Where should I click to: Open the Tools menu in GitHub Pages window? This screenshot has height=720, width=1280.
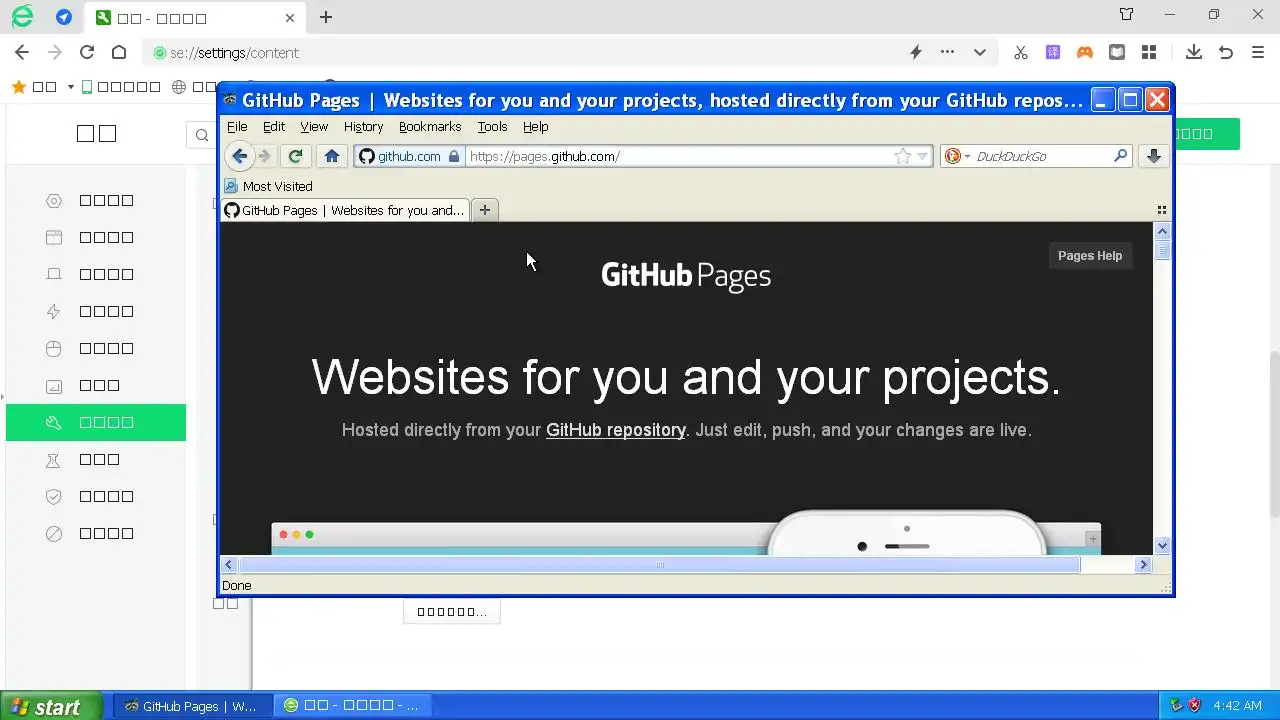492,127
